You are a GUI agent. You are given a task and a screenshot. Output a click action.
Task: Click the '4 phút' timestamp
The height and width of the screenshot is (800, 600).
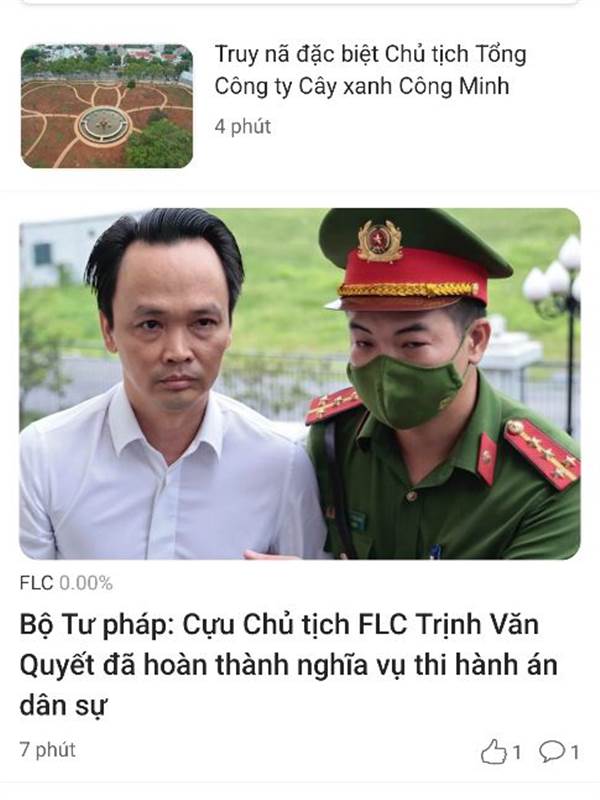coord(242,126)
